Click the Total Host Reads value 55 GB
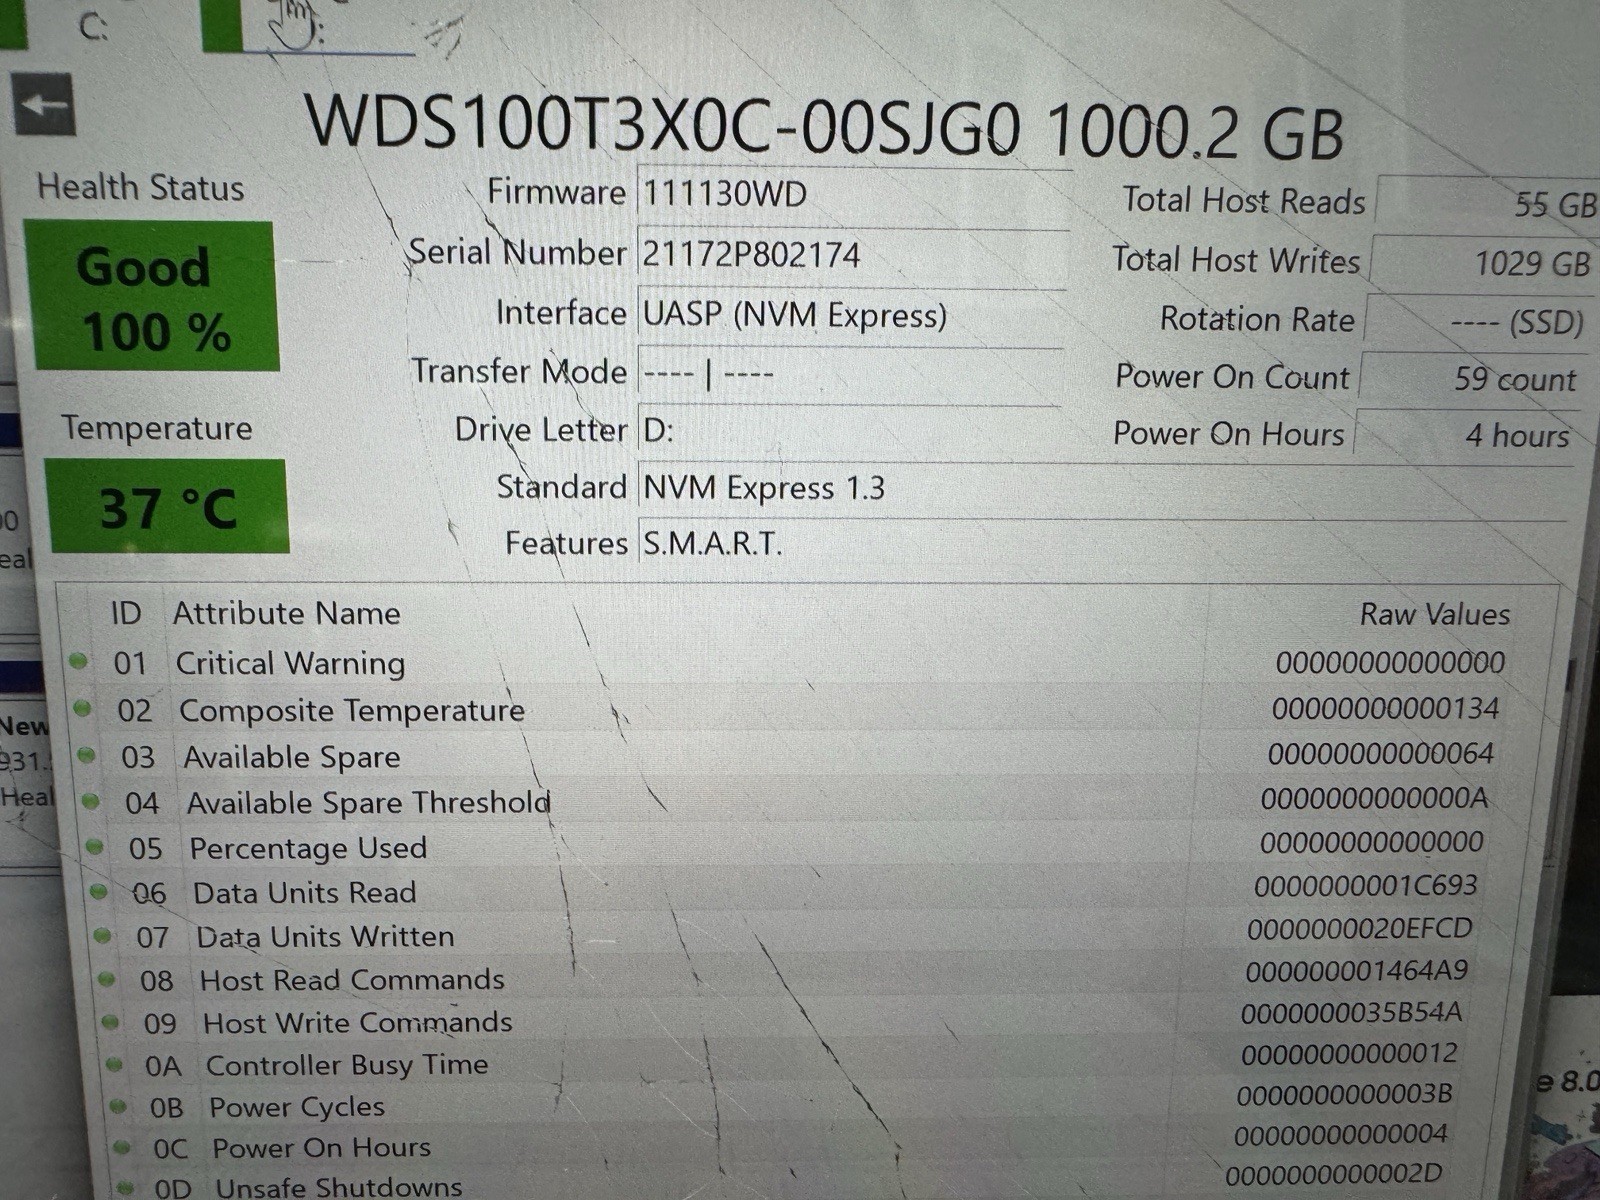Image resolution: width=1600 pixels, height=1200 pixels. (x=1488, y=203)
